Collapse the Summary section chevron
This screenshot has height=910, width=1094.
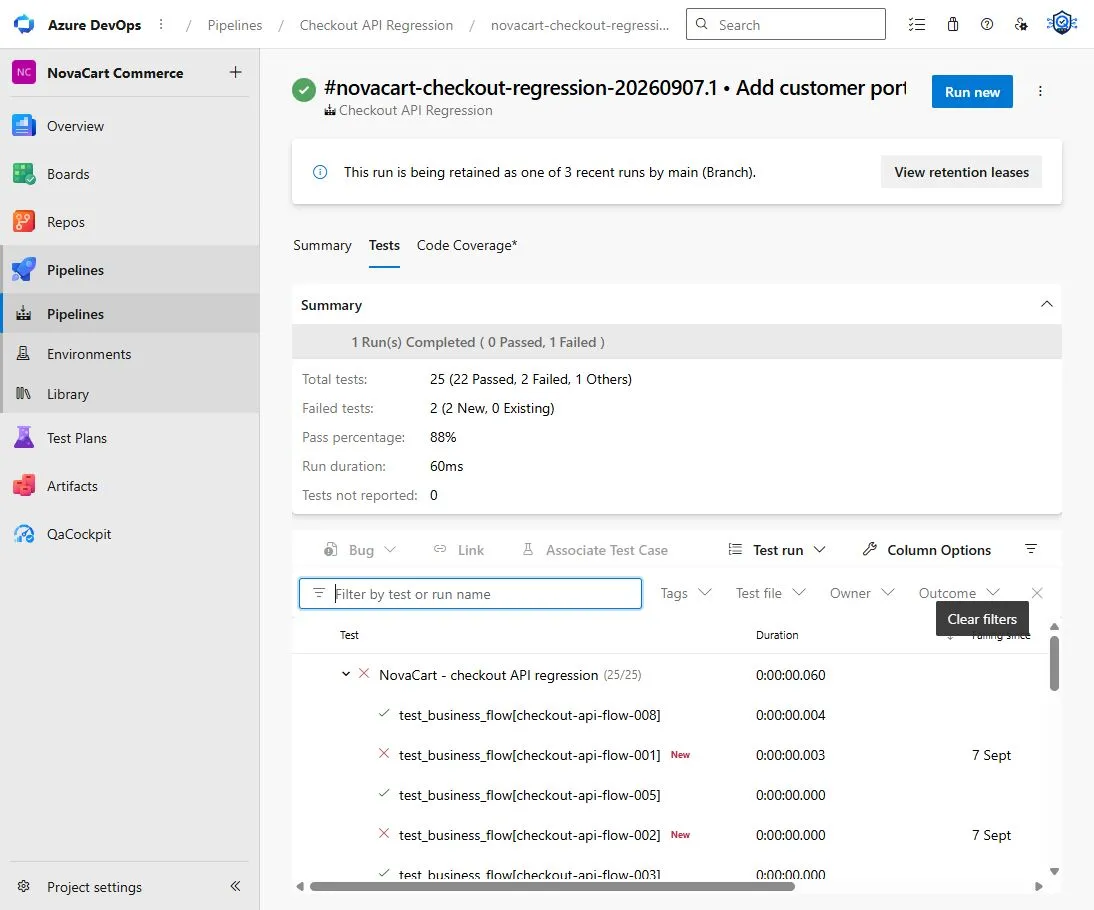pos(1047,304)
